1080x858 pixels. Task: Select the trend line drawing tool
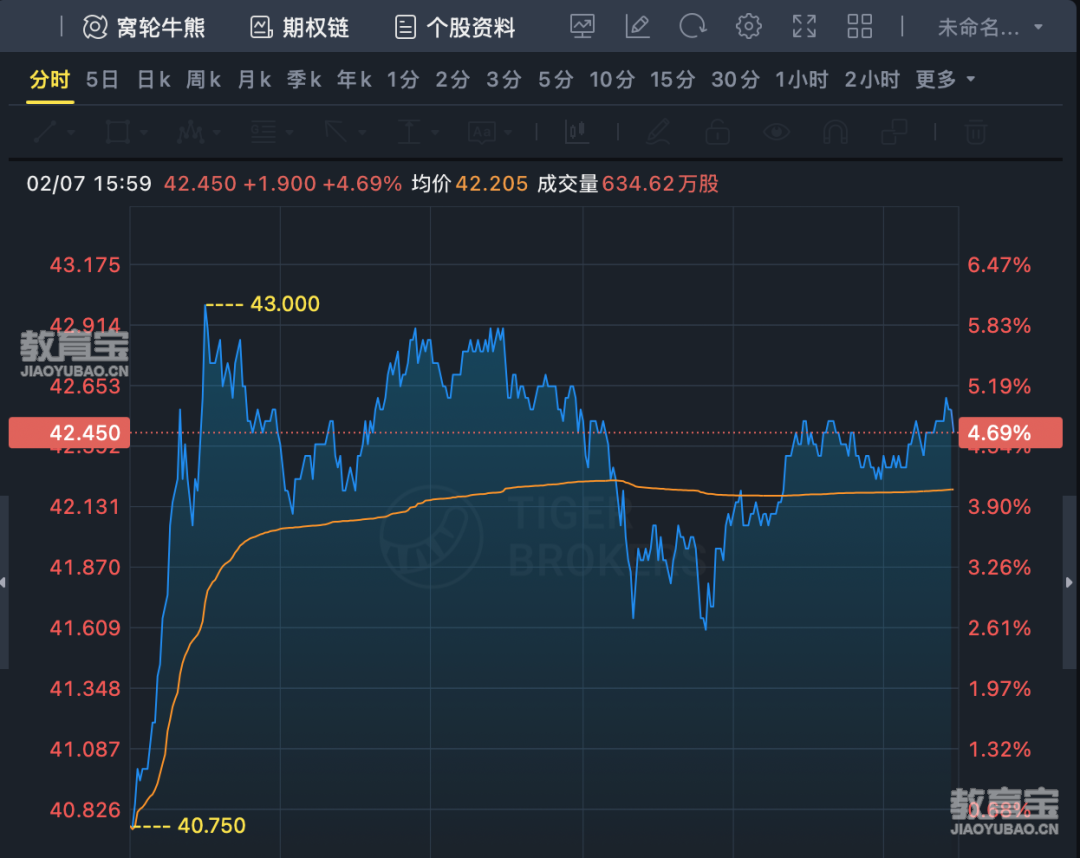(x=45, y=131)
